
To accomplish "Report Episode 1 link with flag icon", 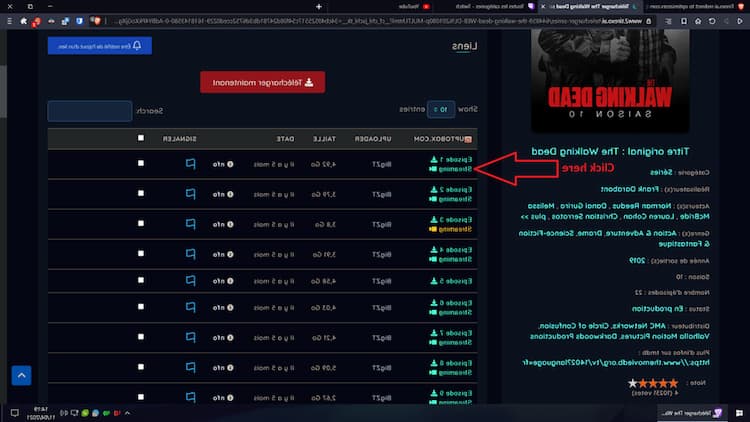I will [x=190, y=164].
